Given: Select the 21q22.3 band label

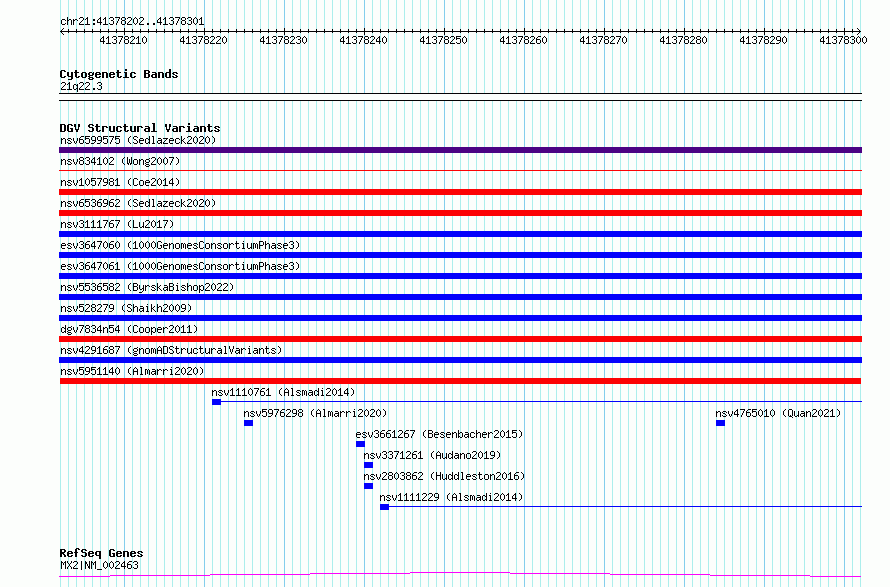Looking at the screenshot, I should tap(81, 86).
